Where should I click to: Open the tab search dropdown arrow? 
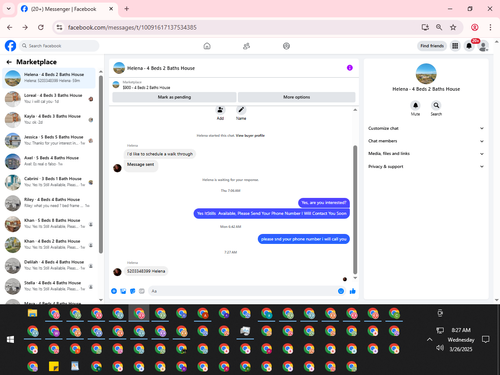point(9,9)
